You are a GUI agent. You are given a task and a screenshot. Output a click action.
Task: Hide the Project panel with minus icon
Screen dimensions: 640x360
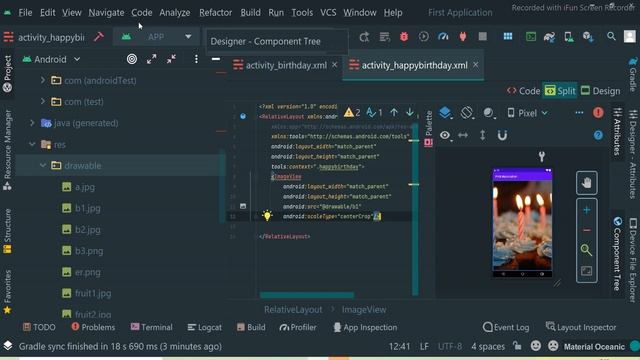216,59
